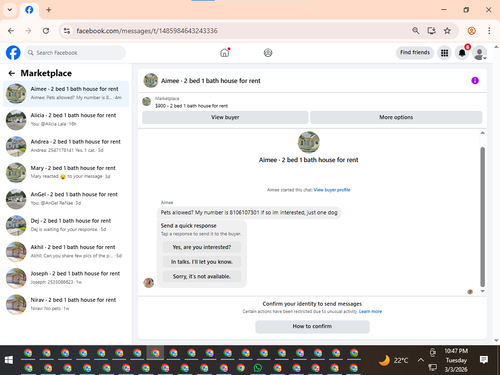This screenshot has height=375, width=500.
Task: Open the account profile picture menu
Action: [x=479, y=53]
